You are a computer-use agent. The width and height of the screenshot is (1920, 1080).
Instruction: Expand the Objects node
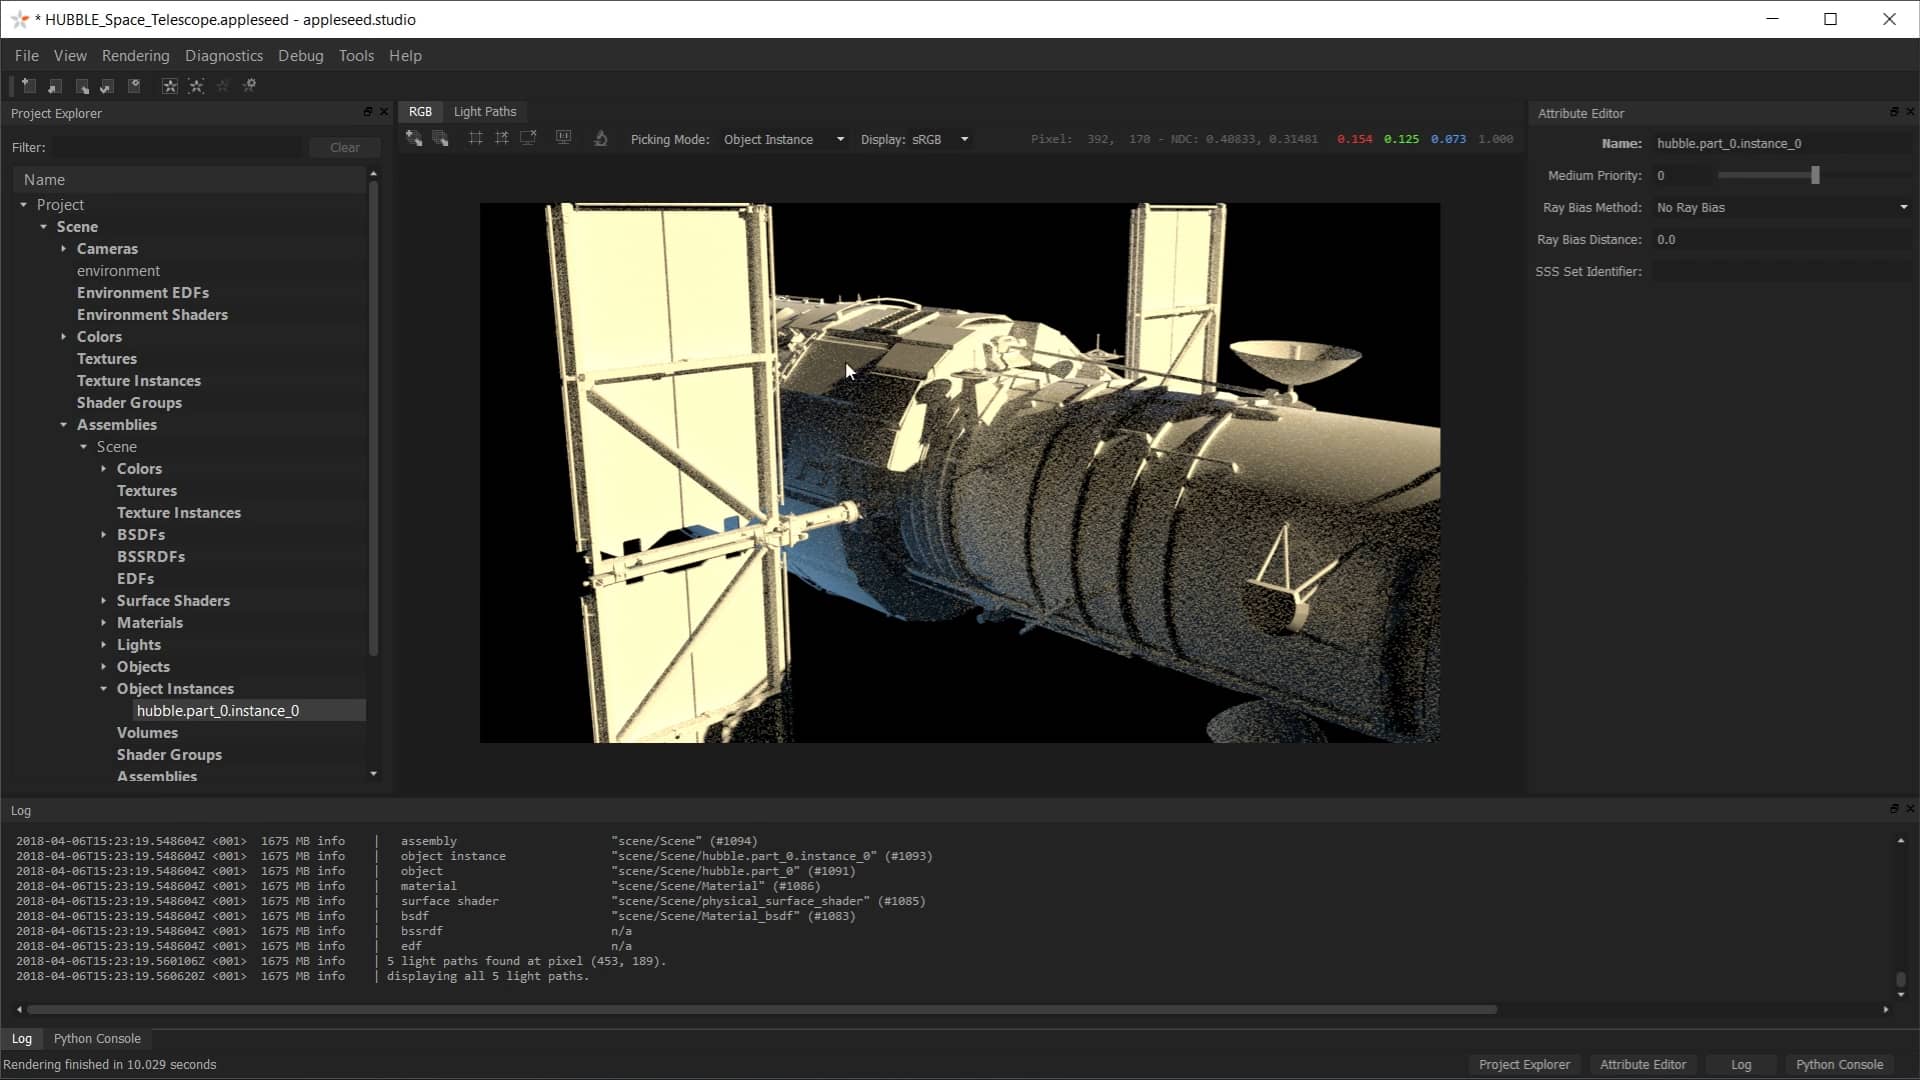(x=103, y=667)
